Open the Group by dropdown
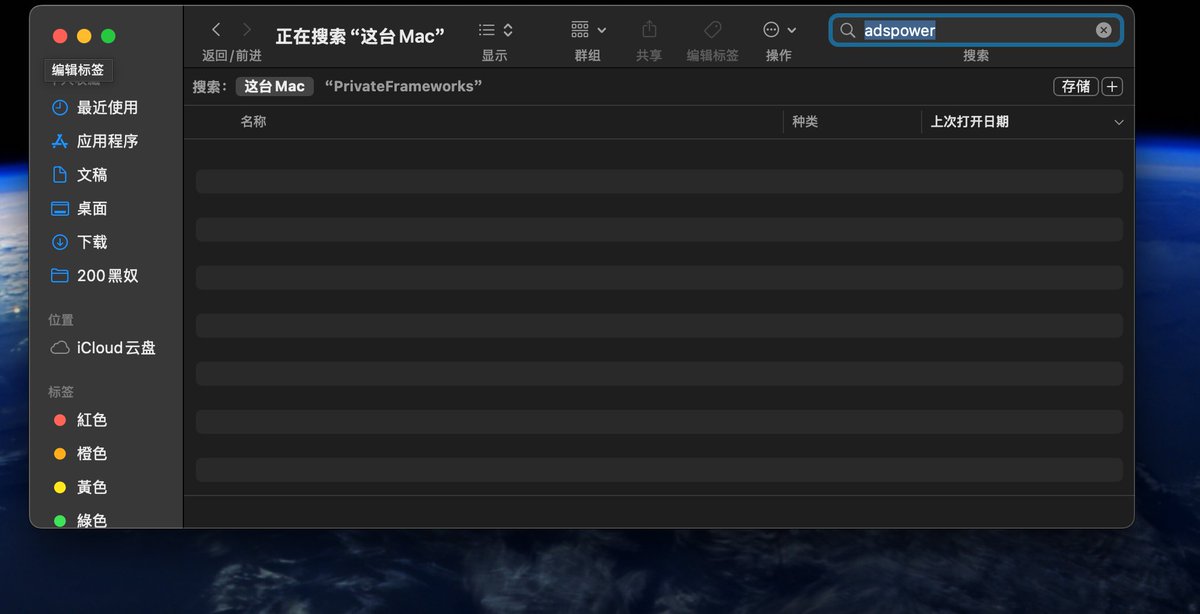1200x614 pixels. coord(588,30)
